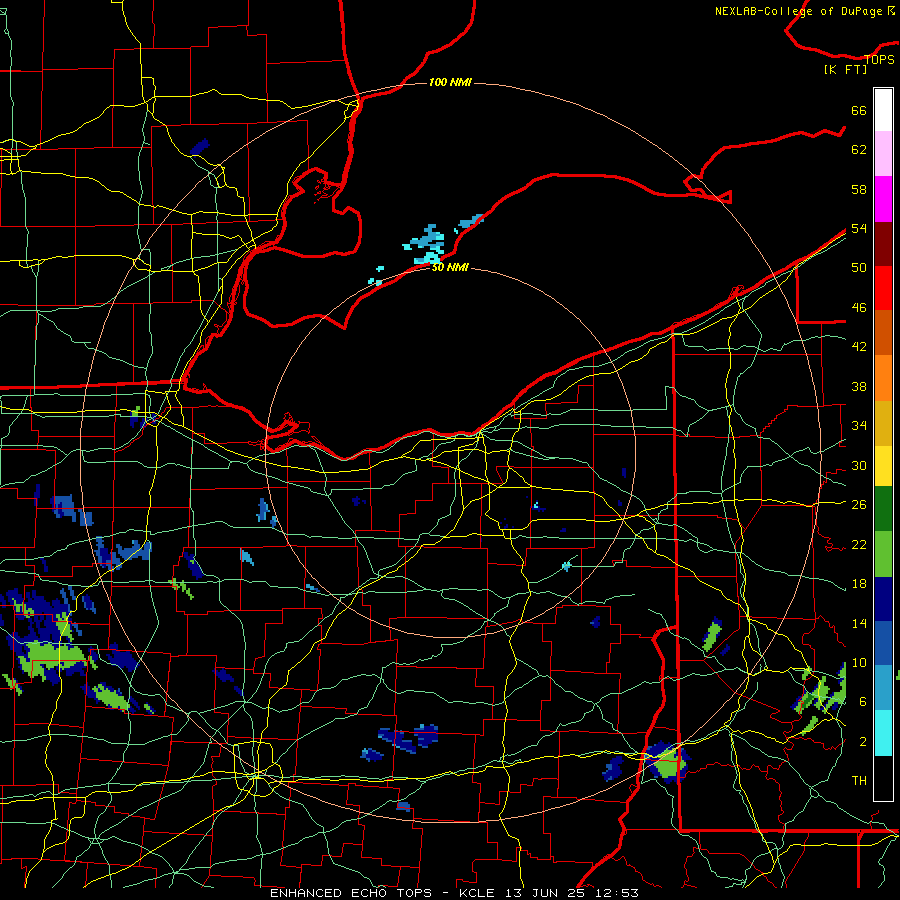Select the bright yellow legend swatch

click(x=883, y=465)
